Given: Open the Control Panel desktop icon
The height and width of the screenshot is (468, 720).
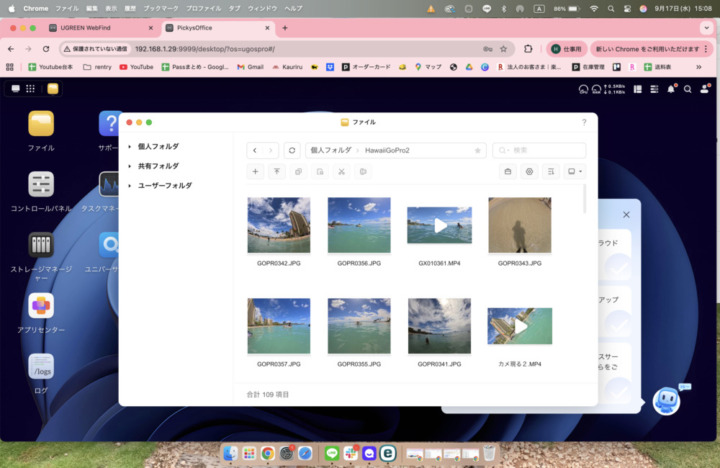Looking at the screenshot, I should pos(41,185).
